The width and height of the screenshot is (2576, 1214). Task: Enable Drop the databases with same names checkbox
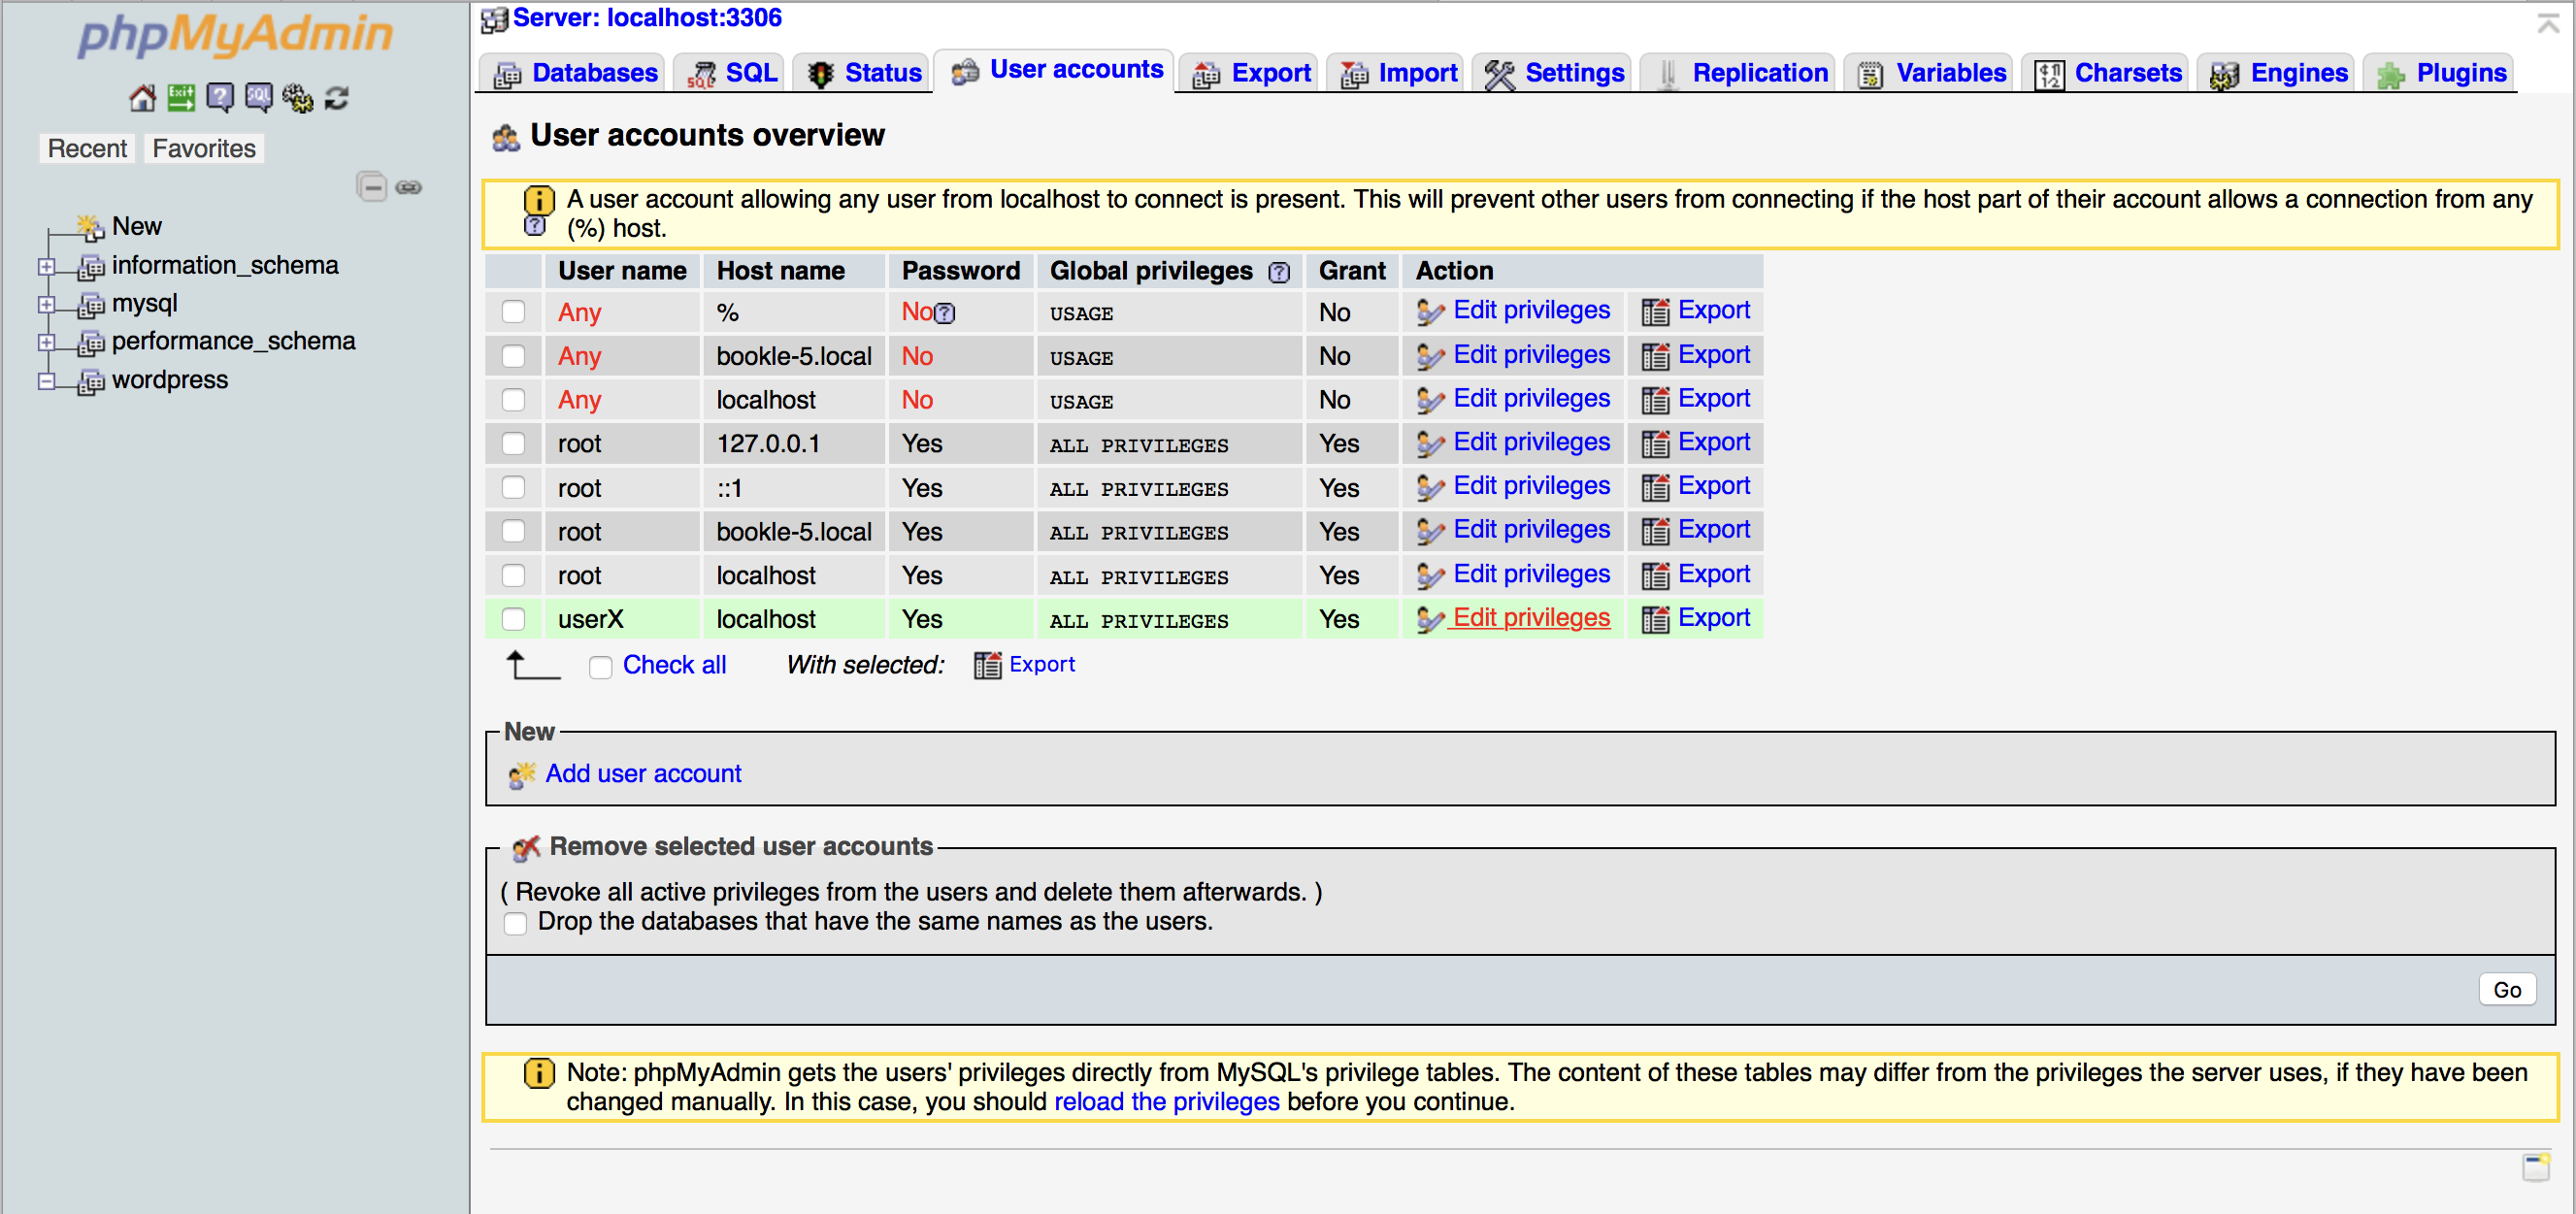[x=515, y=923]
